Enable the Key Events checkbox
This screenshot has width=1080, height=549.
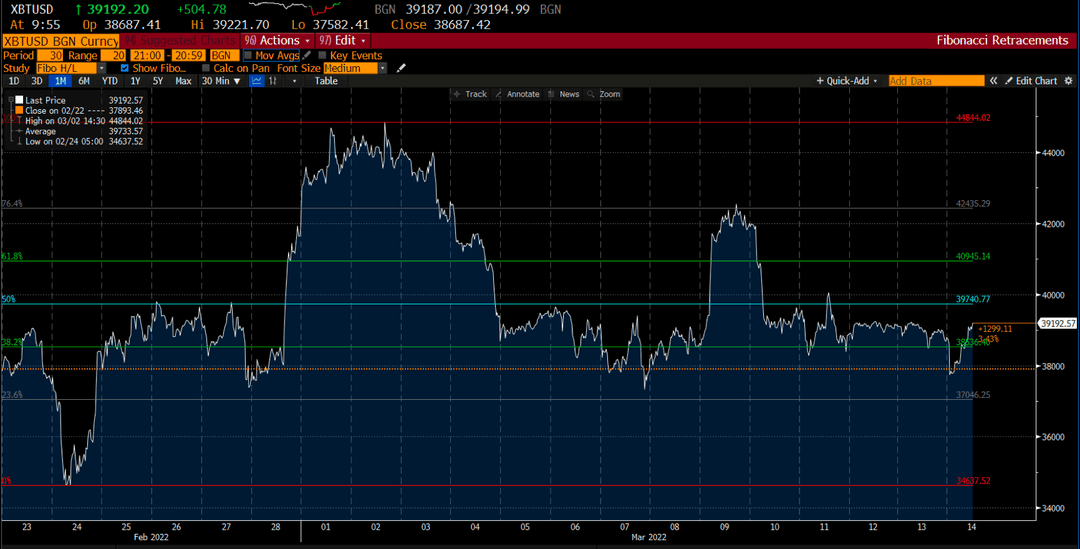(322, 56)
